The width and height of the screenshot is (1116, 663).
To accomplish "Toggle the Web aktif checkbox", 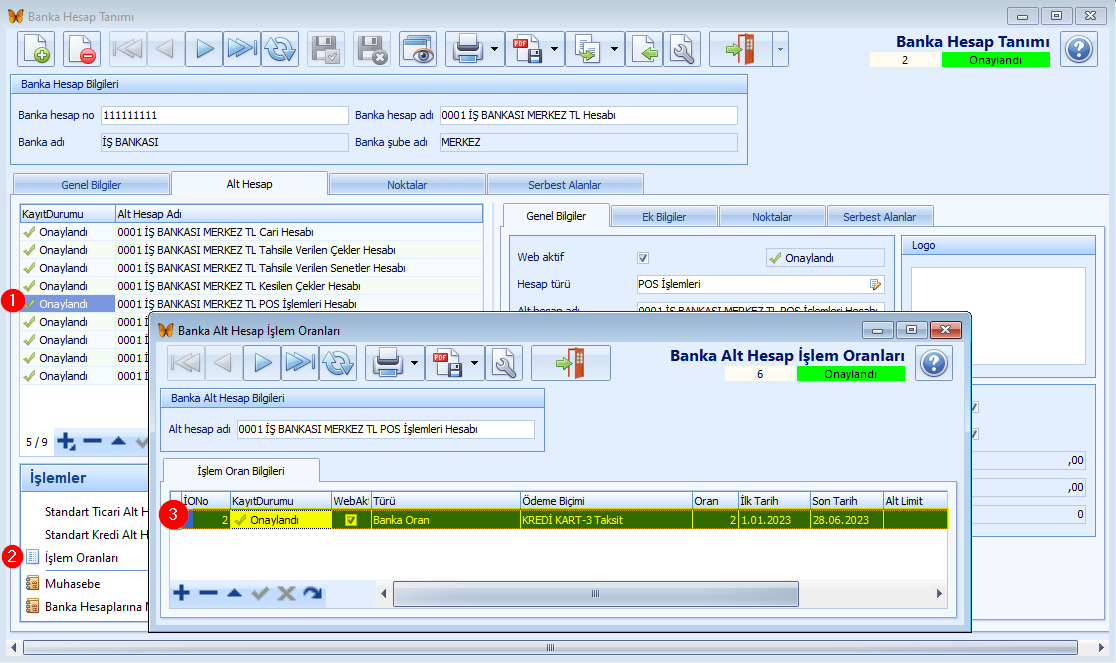I will click(x=643, y=257).
